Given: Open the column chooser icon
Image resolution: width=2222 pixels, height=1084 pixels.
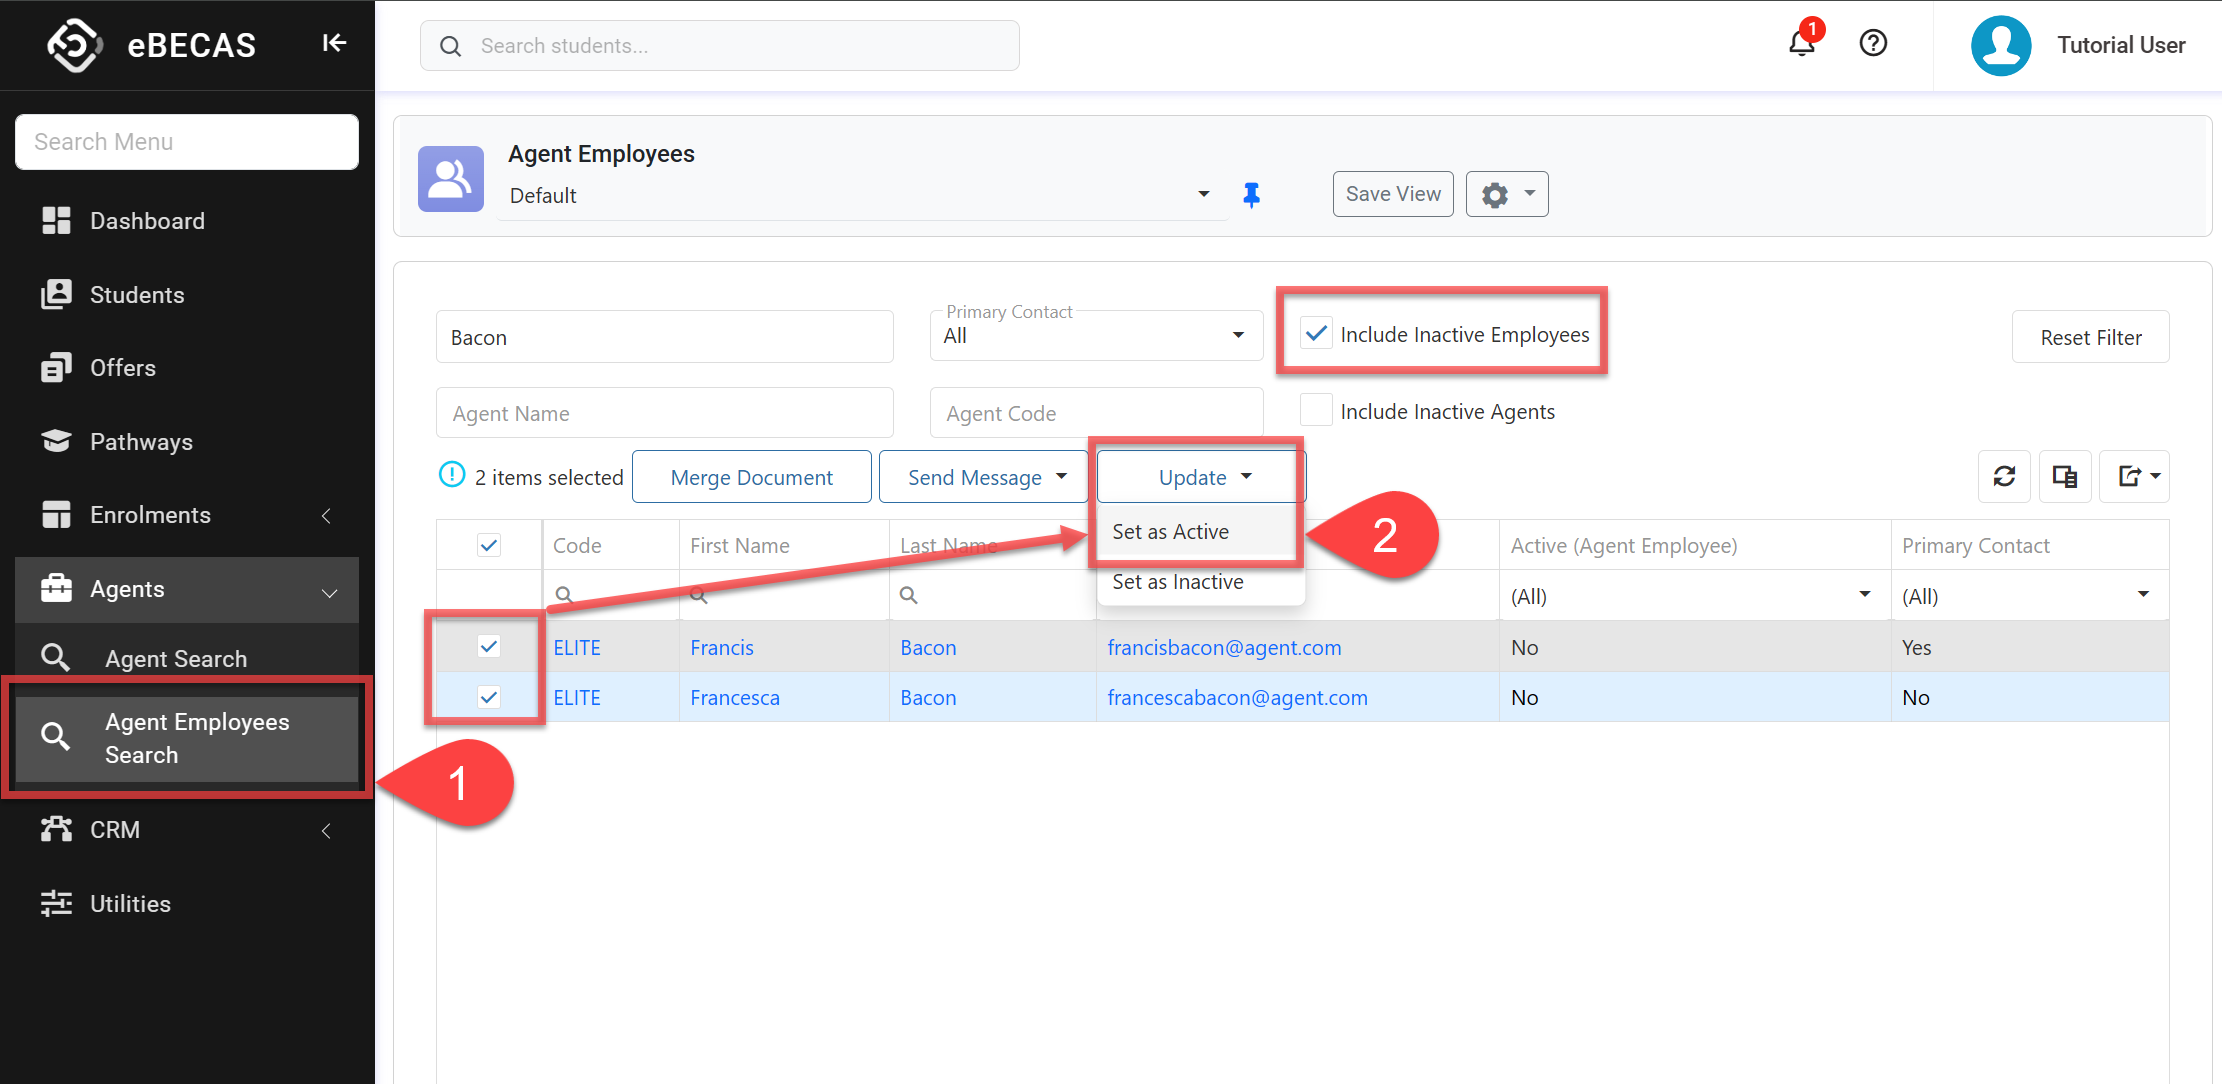Looking at the screenshot, I should tap(2065, 476).
